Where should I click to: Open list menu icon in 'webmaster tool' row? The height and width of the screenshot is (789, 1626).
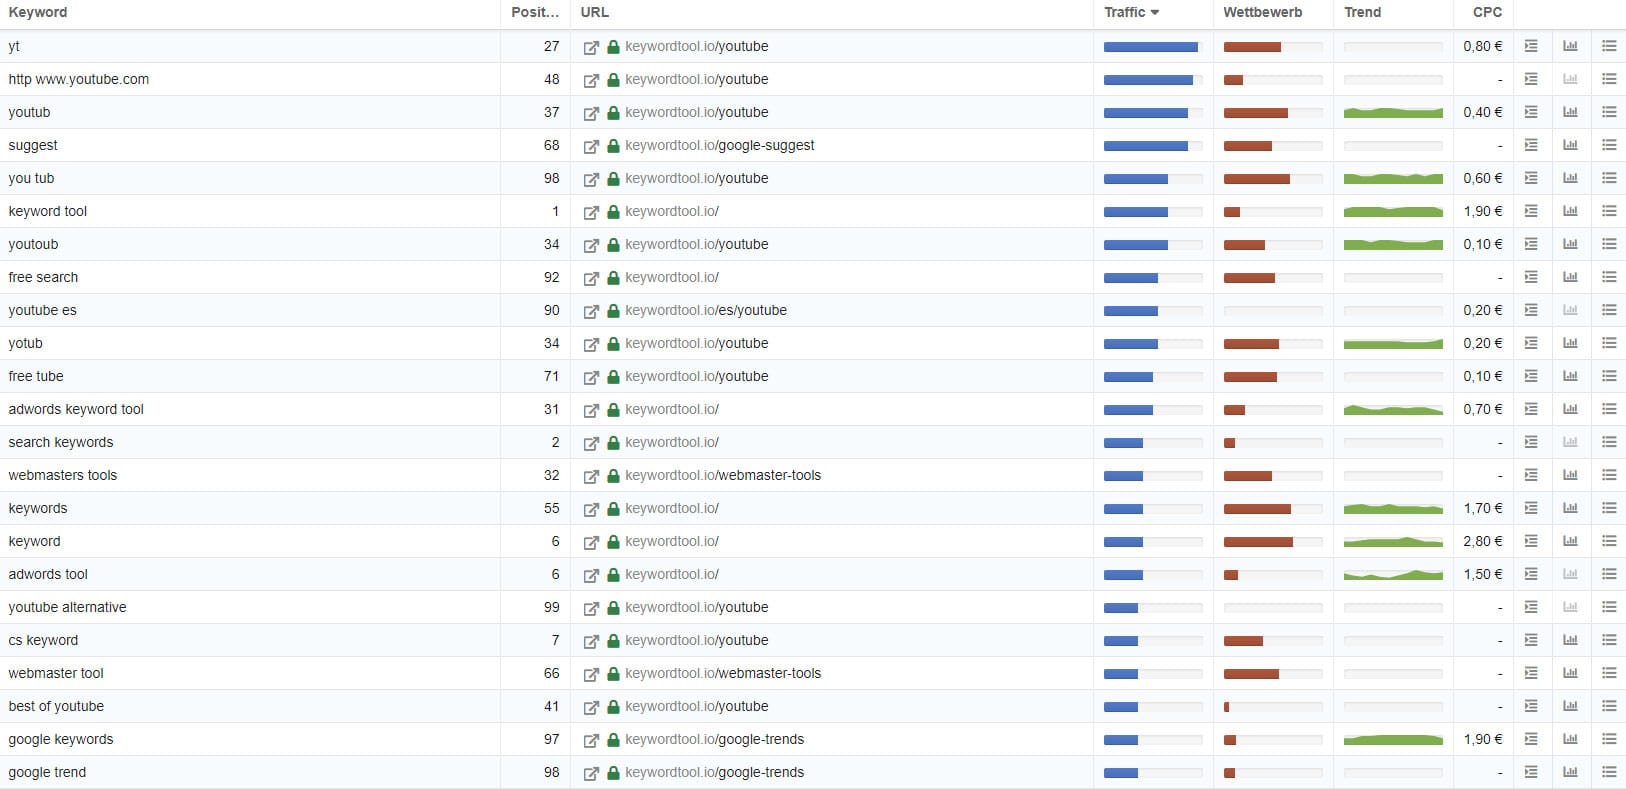pyautogui.click(x=1609, y=673)
